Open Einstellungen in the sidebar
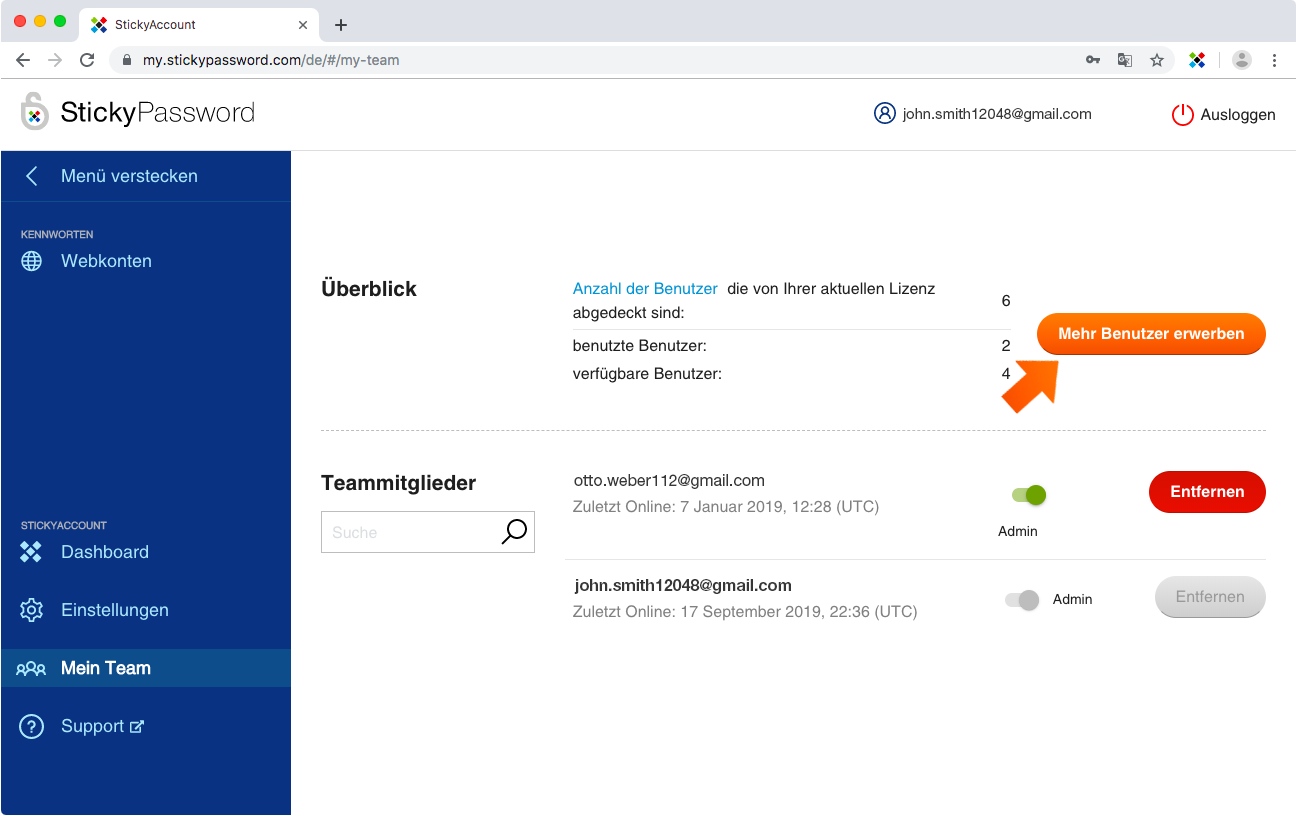Image resolution: width=1296 pixels, height=816 pixels. 115,610
